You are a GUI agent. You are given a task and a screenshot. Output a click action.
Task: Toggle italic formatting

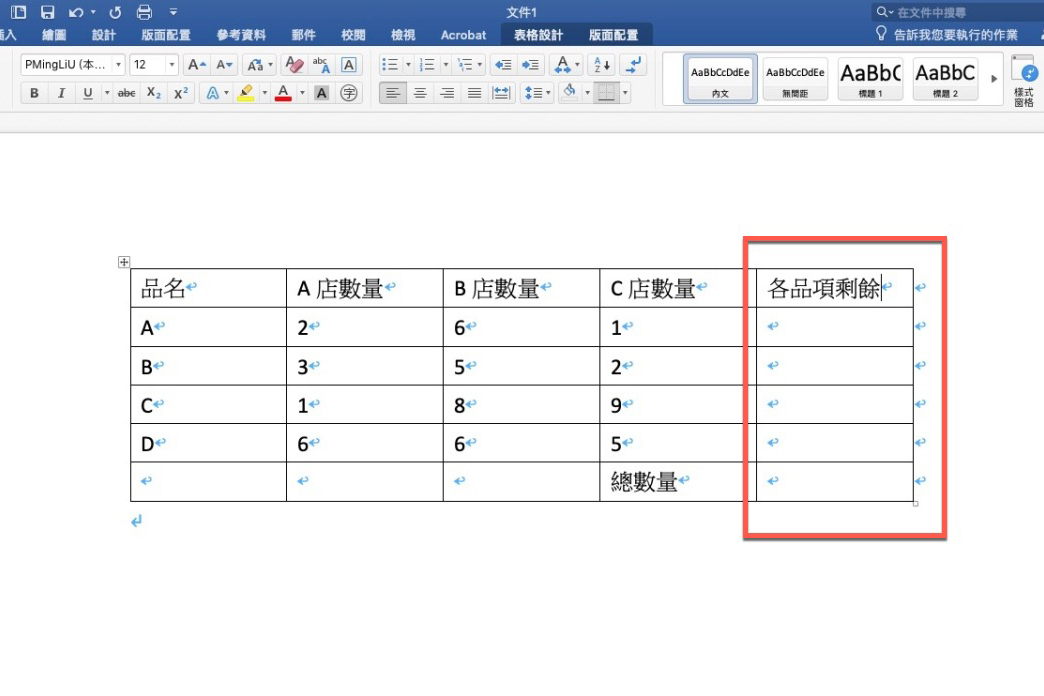point(61,92)
